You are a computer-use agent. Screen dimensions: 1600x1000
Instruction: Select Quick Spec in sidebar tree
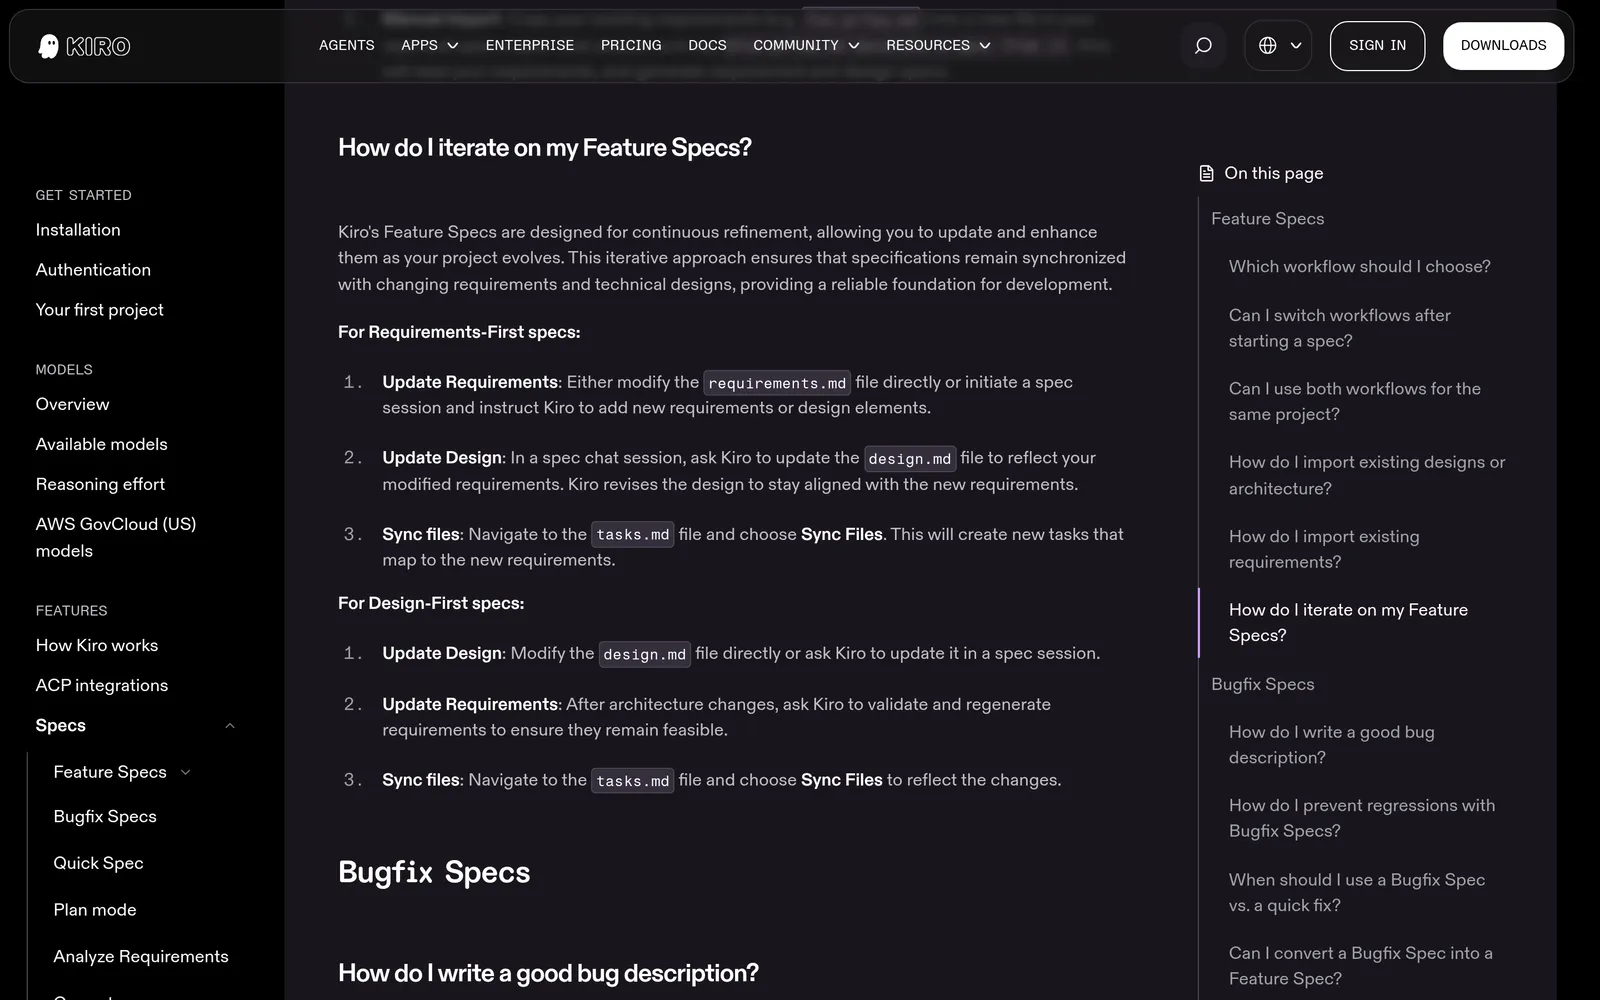pos(98,863)
